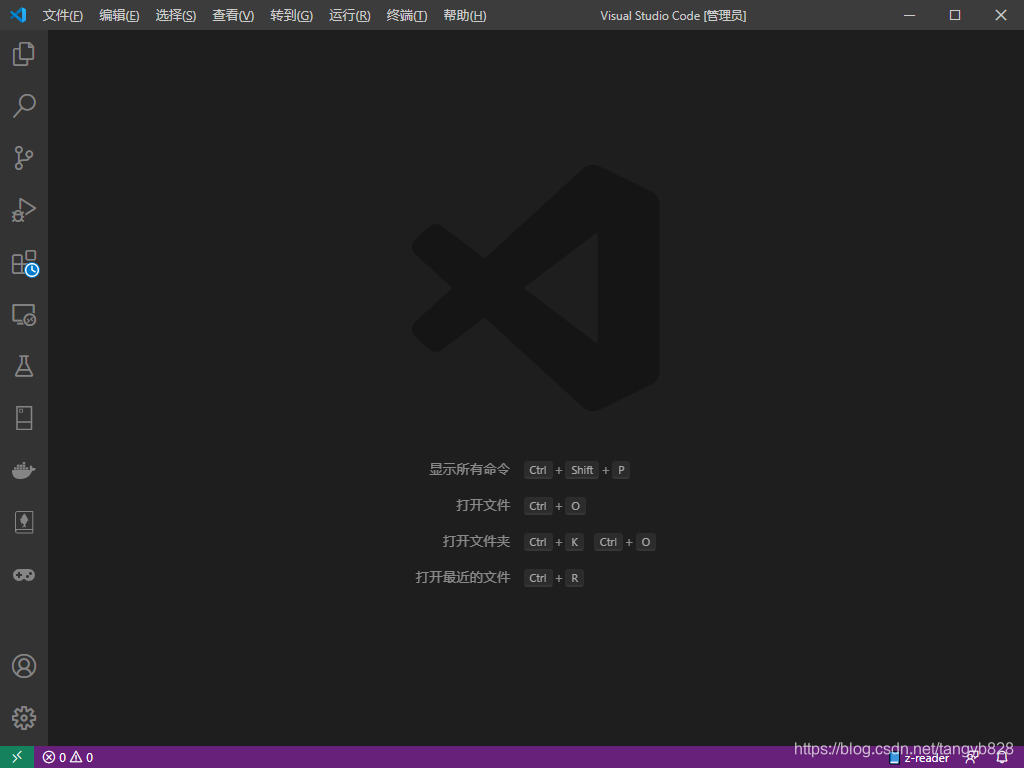Click the 显示所有命令 label
The width and height of the screenshot is (1024, 768).
(469, 470)
